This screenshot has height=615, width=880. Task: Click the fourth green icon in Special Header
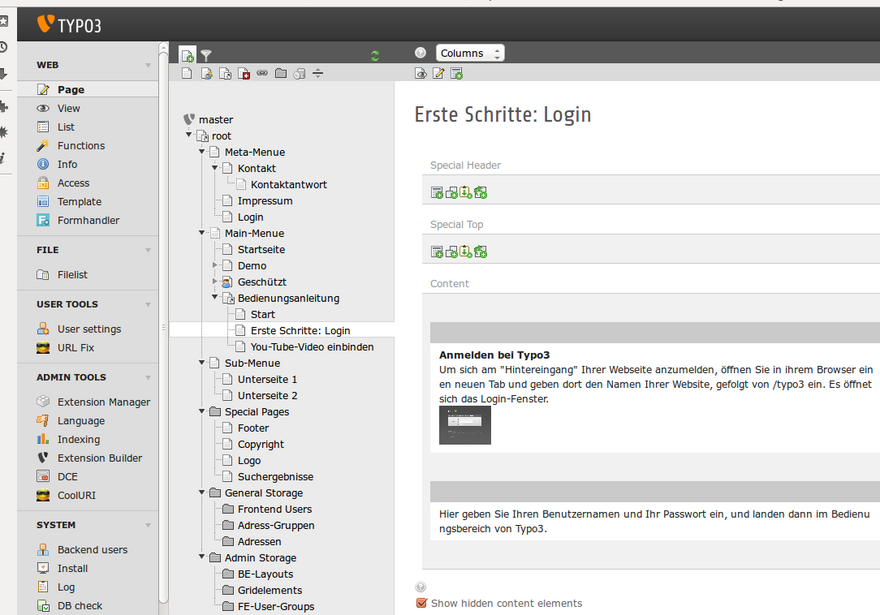pyautogui.click(x=480, y=192)
